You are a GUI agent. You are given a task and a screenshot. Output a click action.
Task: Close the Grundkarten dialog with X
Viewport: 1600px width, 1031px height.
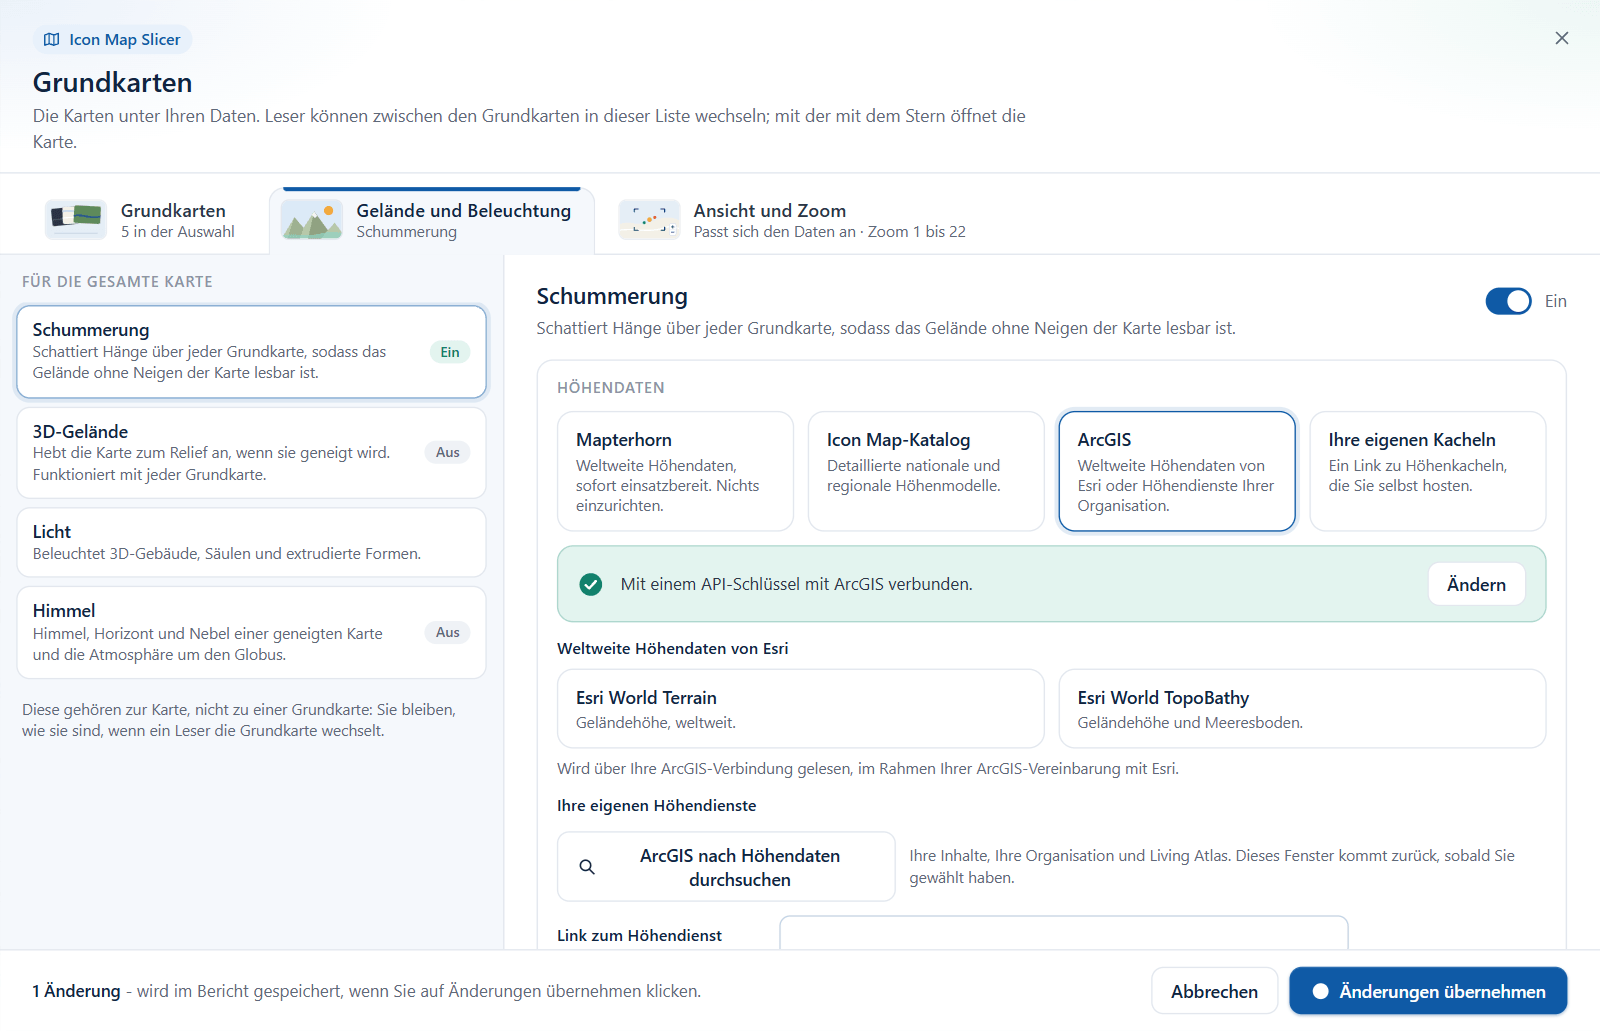[1561, 38]
